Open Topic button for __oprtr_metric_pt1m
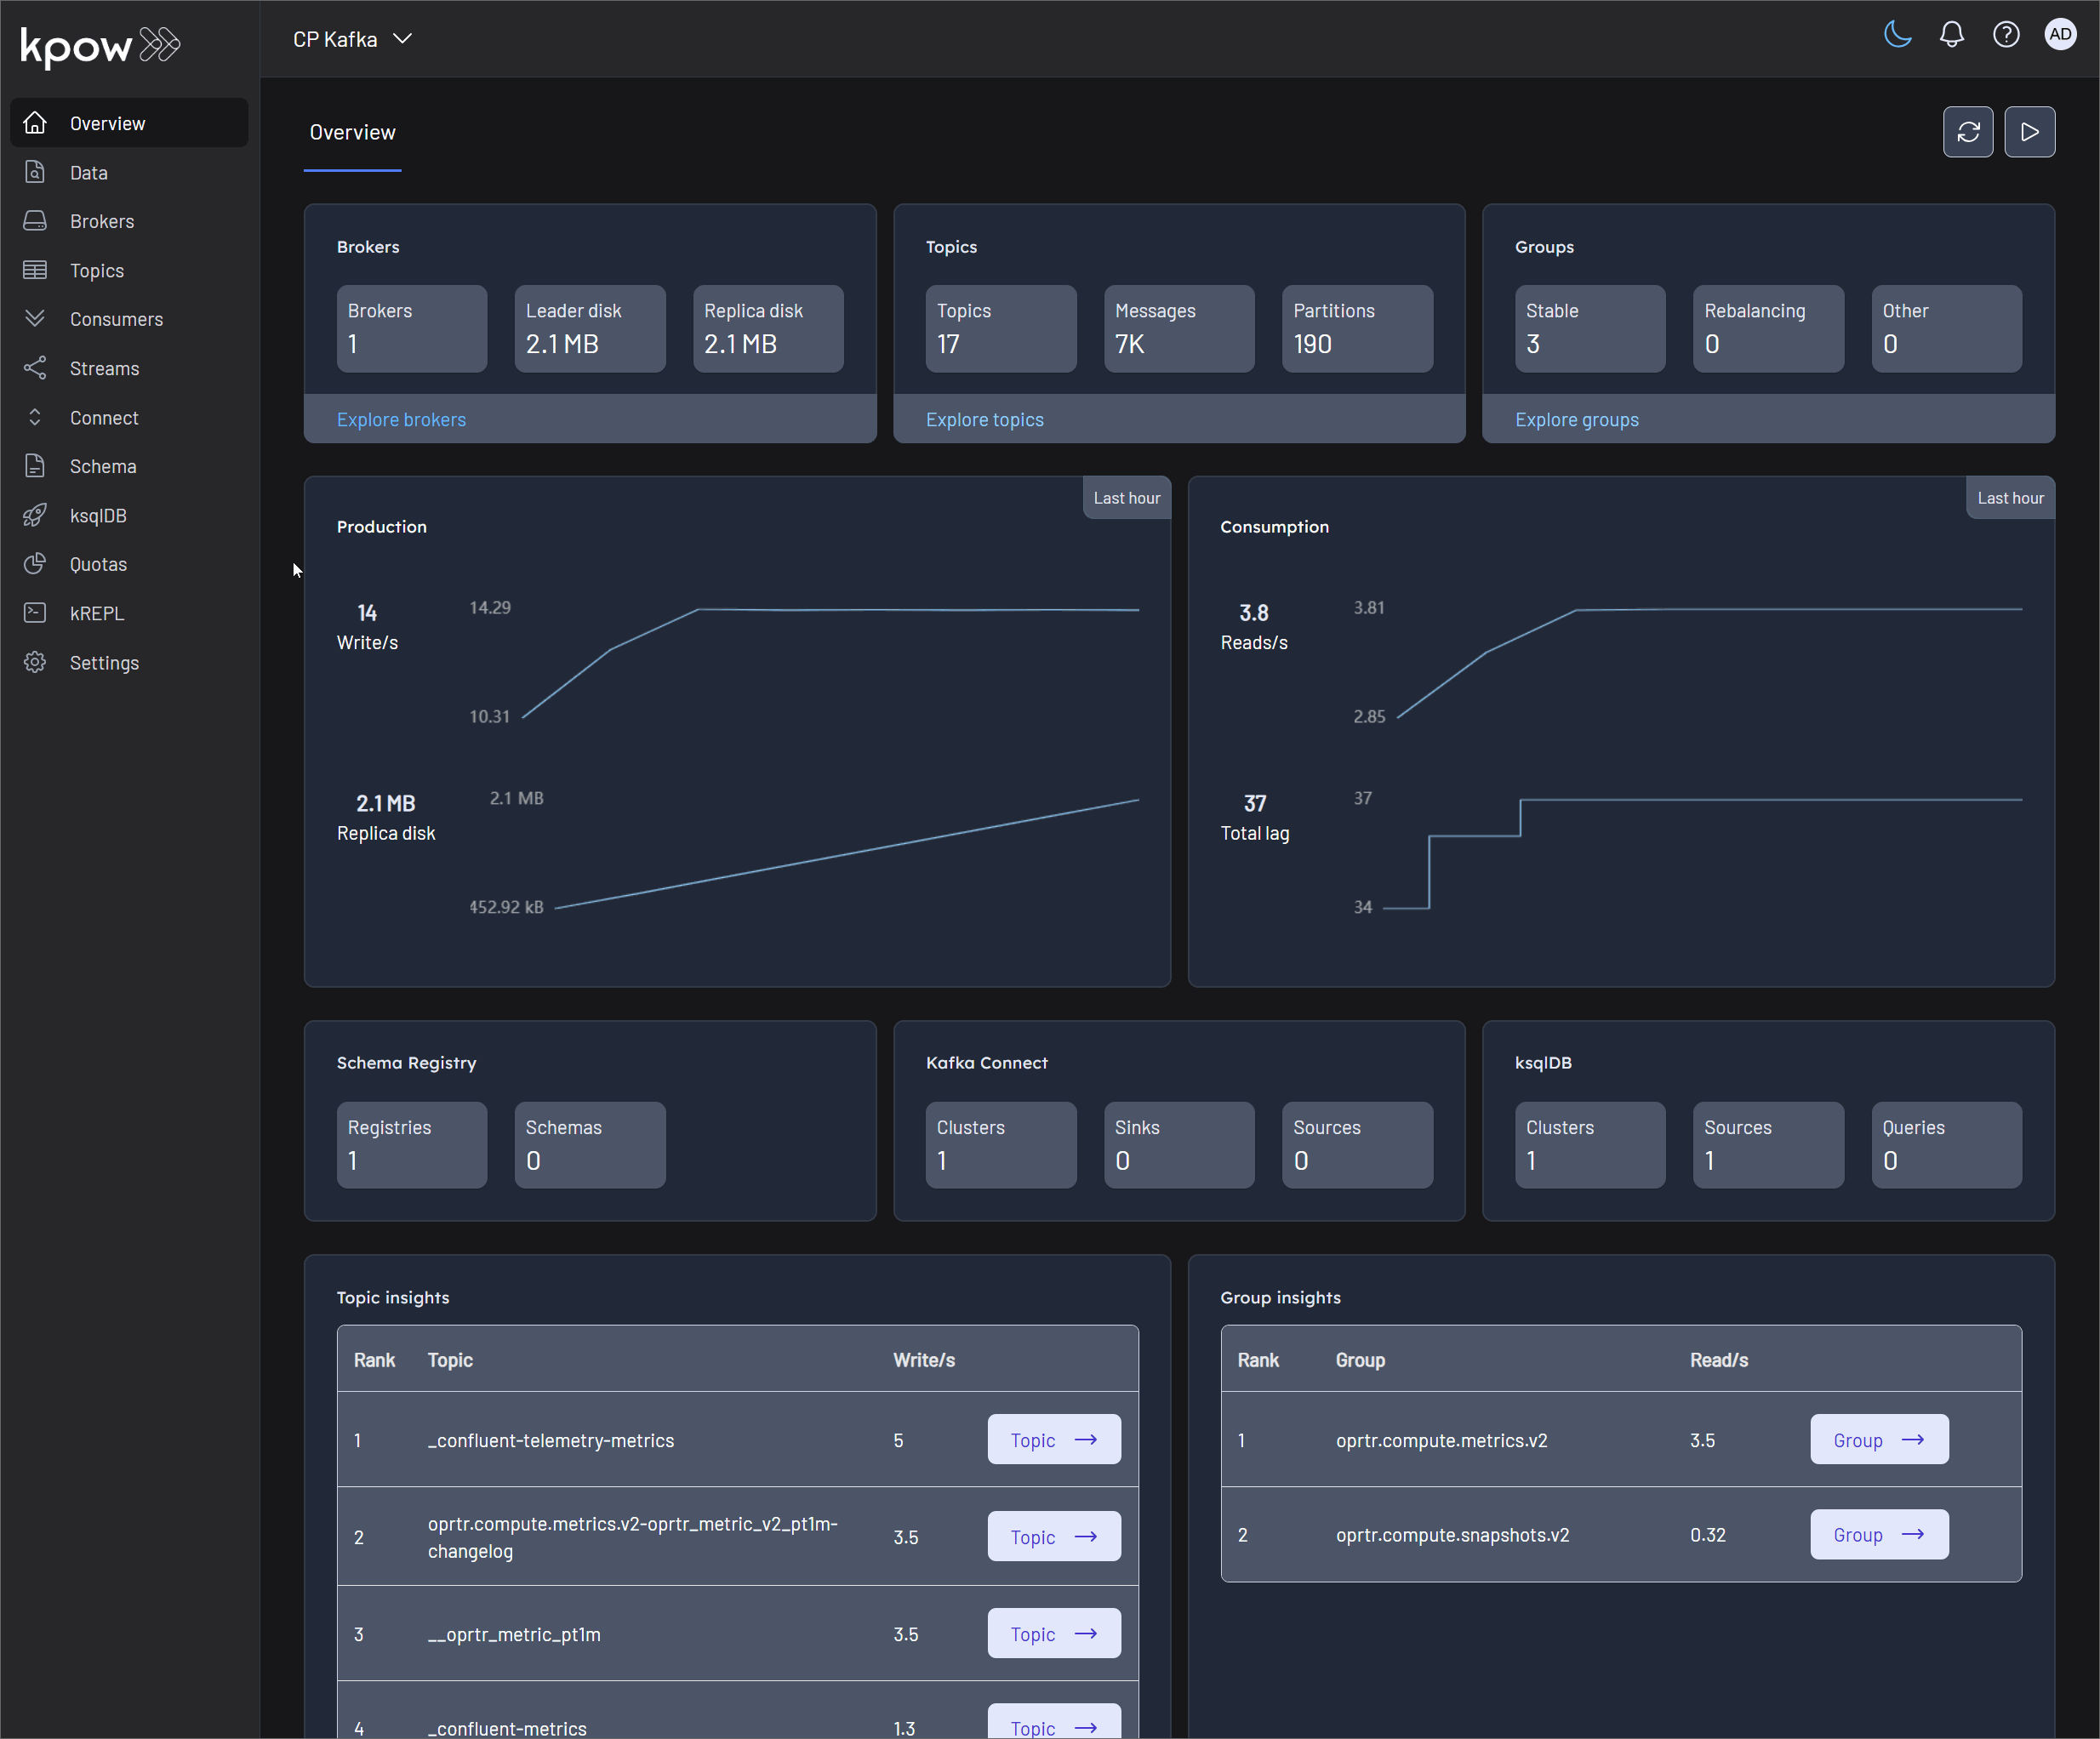 (1054, 1633)
